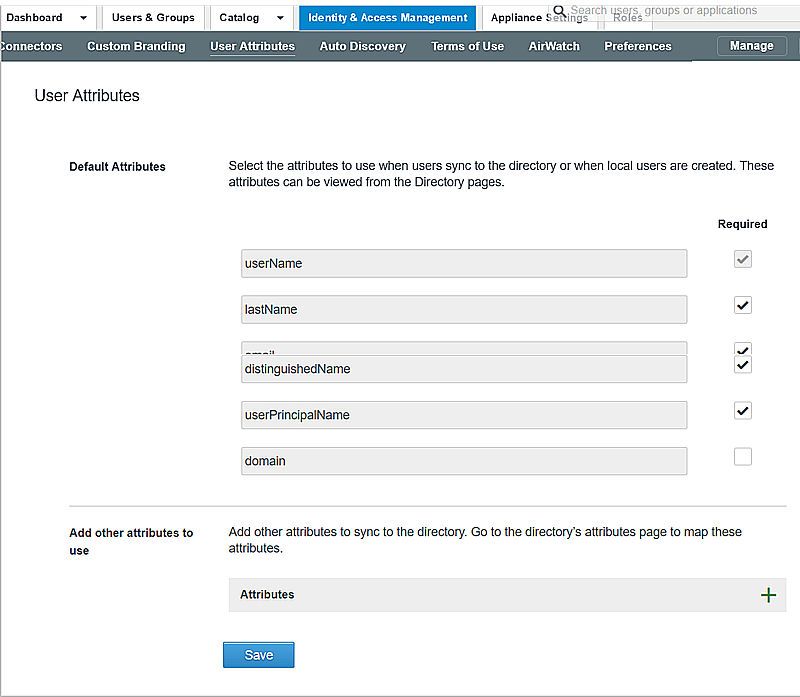
Task: Click the Dashboard tab label
Action: click(34, 17)
